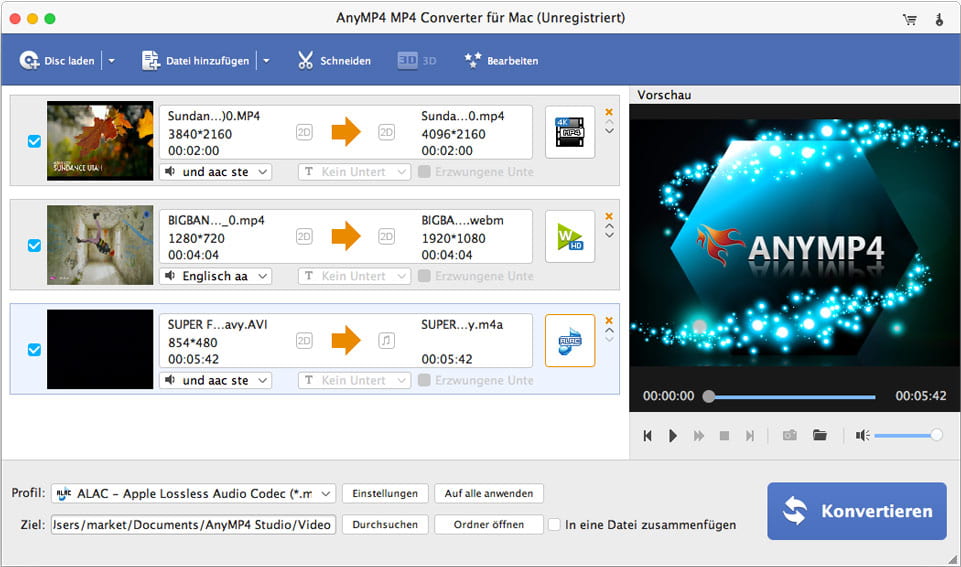Toggle Erzwungene Unte checkbox in BIGBAN row
Image resolution: width=961 pixels, height=567 pixels.
pos(424,276)
